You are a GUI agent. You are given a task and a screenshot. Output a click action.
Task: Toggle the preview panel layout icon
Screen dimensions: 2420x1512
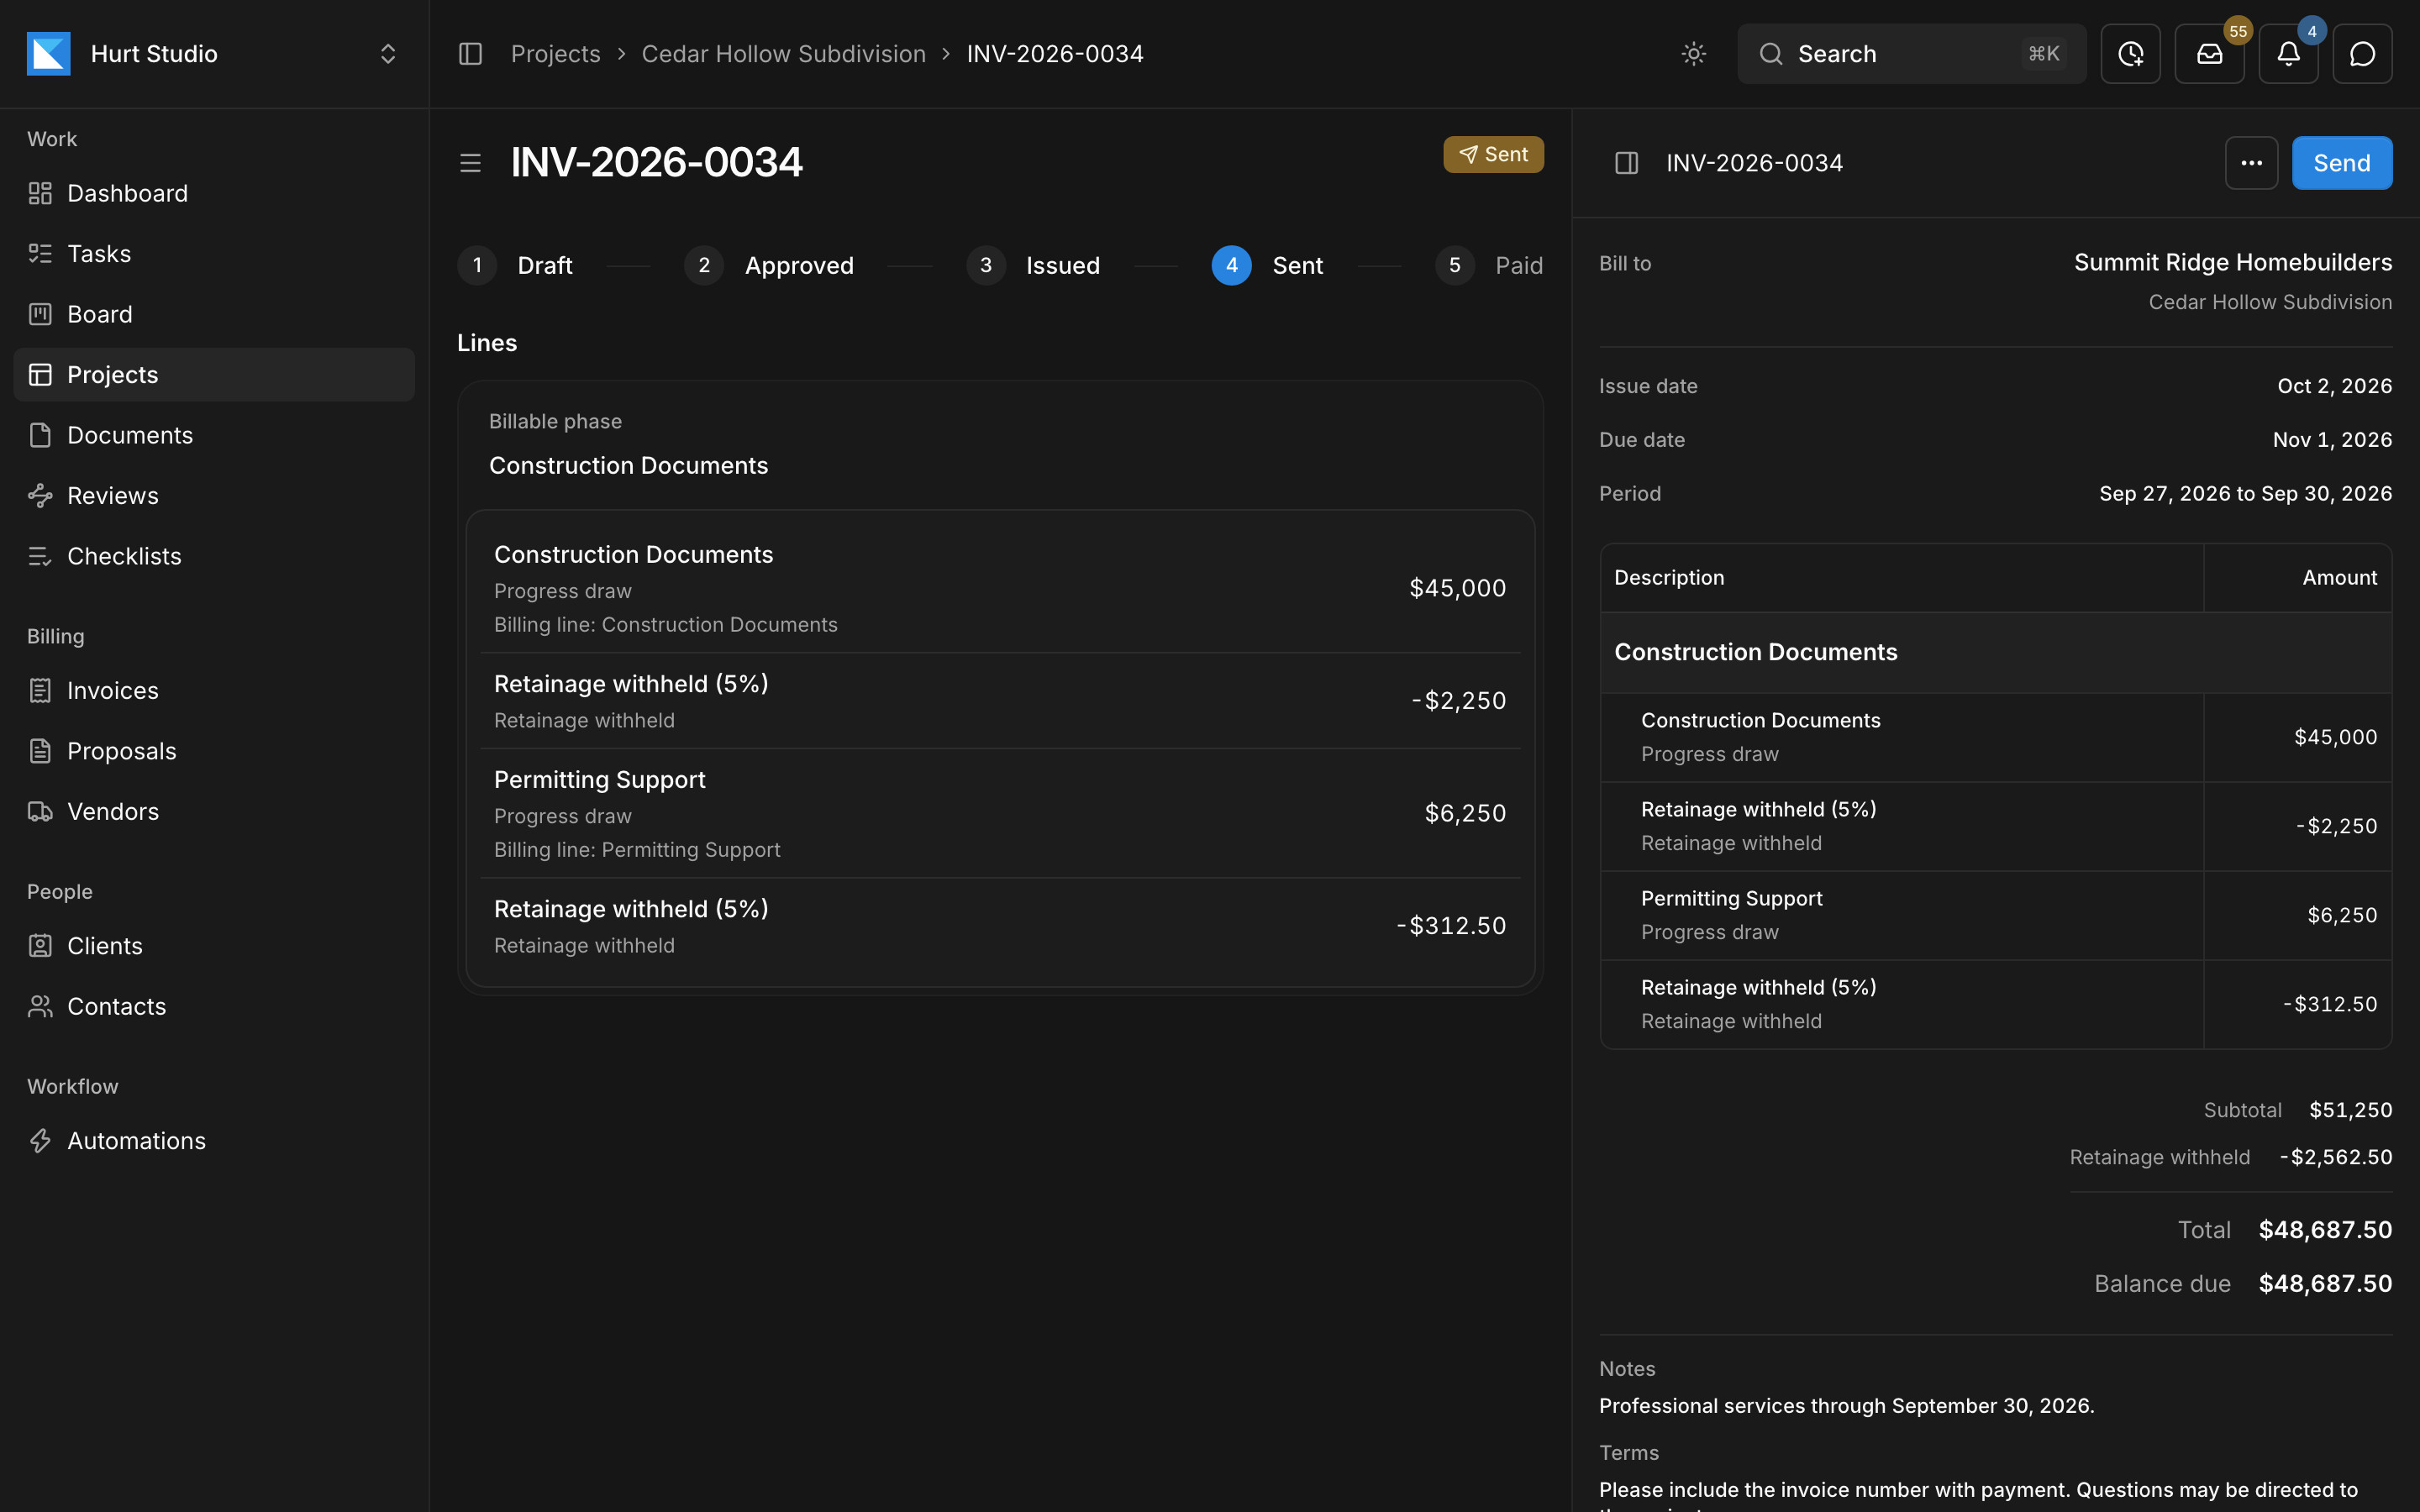[x=1627, y=163]
